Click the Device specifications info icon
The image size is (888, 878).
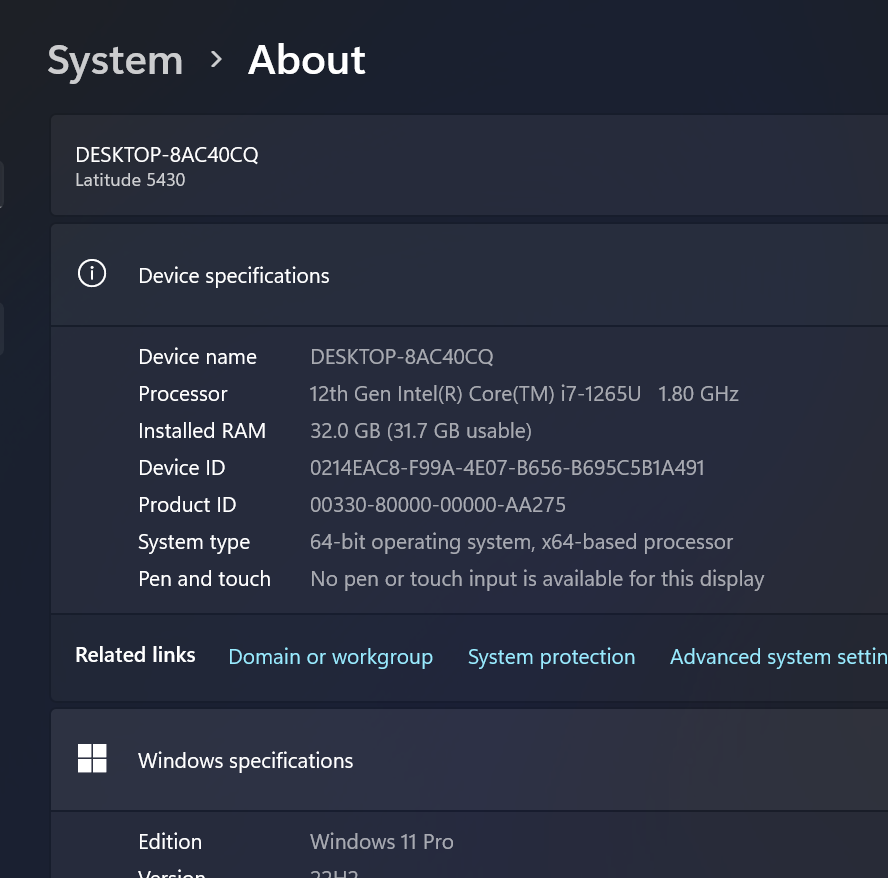(x=92, y=274)
